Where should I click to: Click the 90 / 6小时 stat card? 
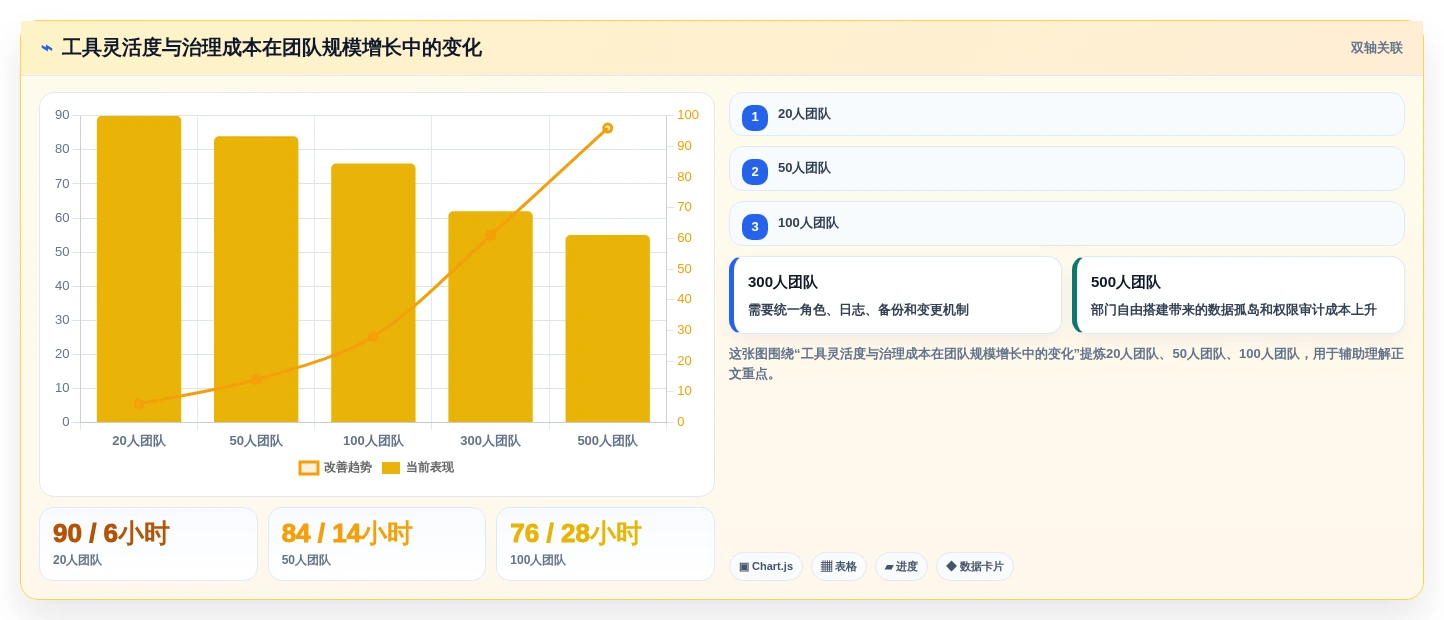[x=148, y=544]
